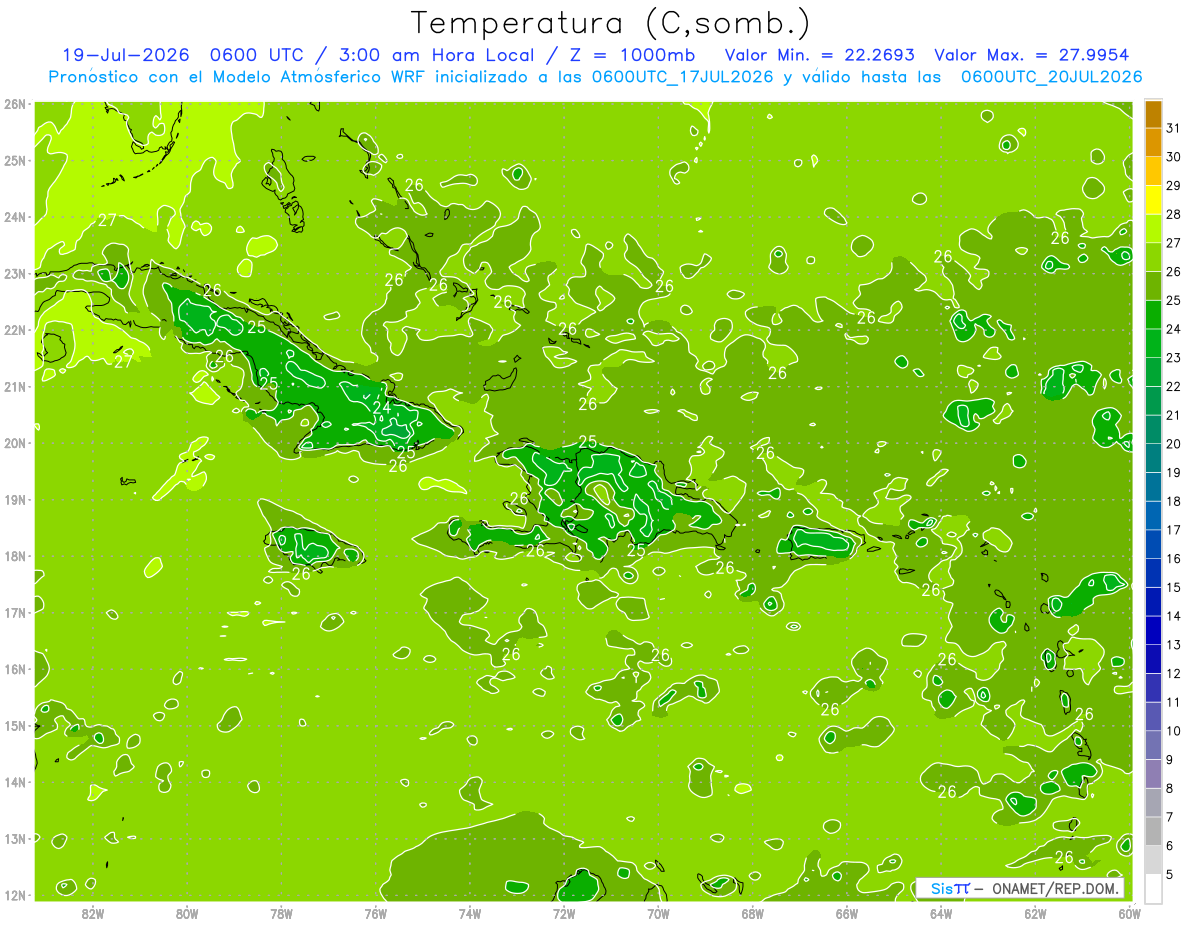Click the 24N latitude axis label

pos(14,217)
